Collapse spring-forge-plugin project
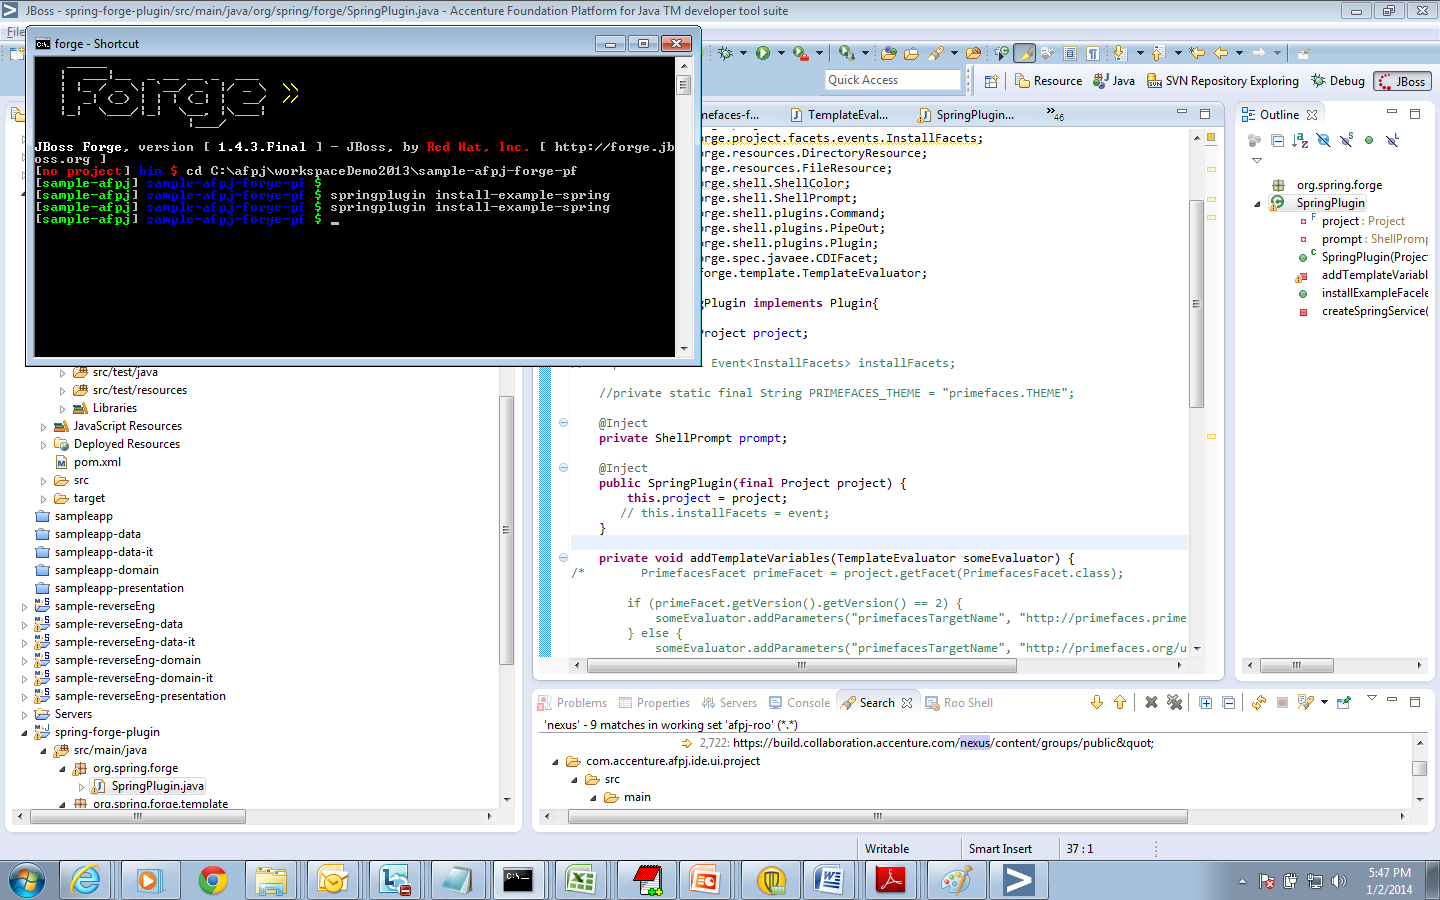1440x900 pixels. [24, 732]
